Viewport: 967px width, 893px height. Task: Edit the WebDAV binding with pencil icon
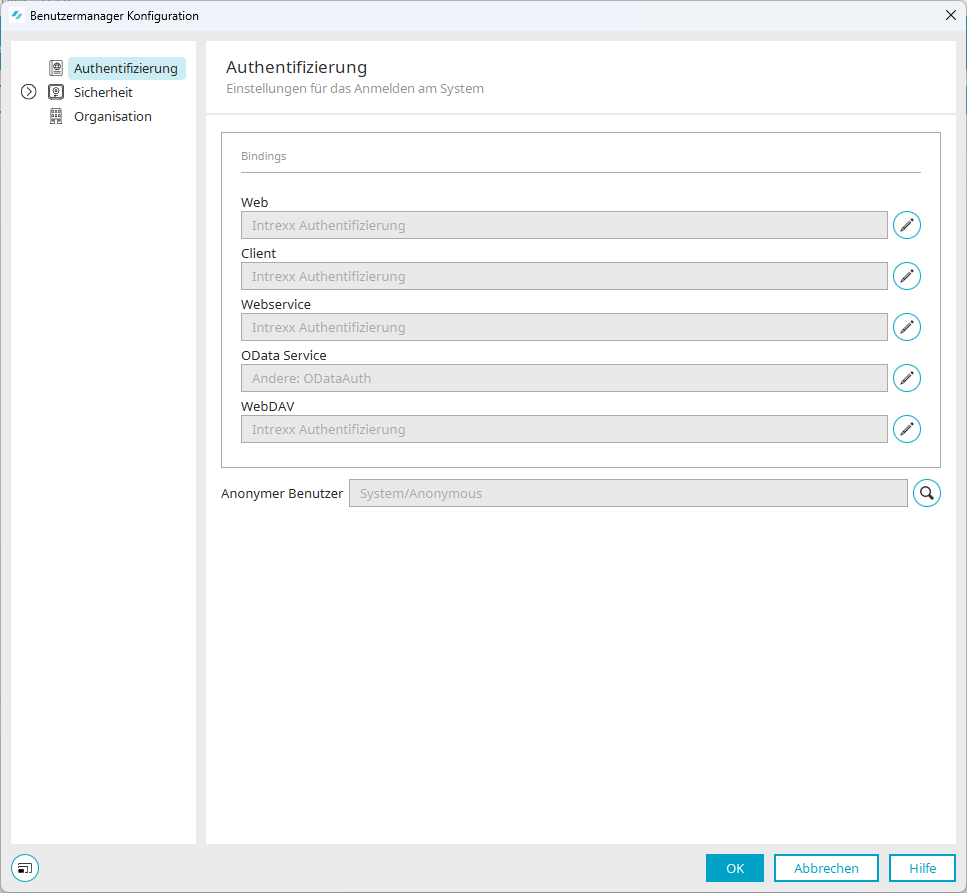click(906, 429)
